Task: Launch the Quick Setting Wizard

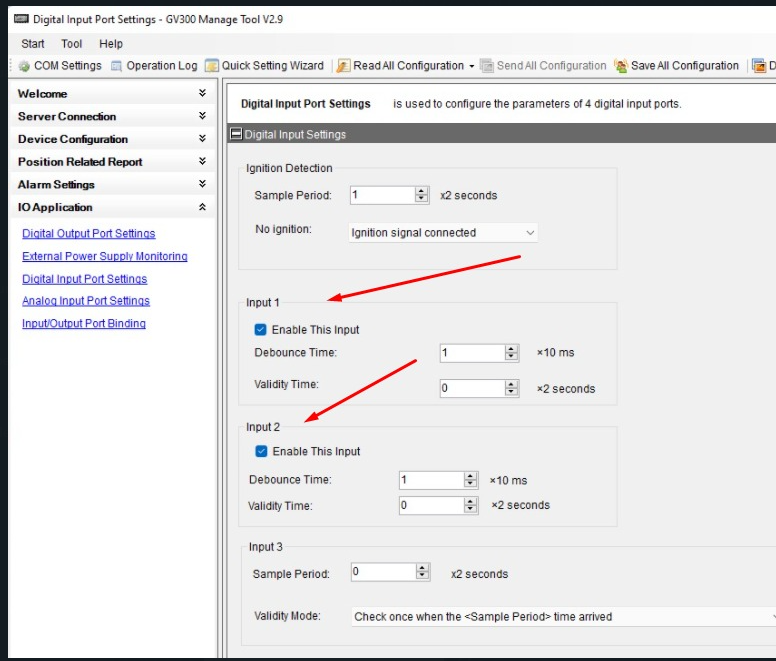Action: point(265,66)
